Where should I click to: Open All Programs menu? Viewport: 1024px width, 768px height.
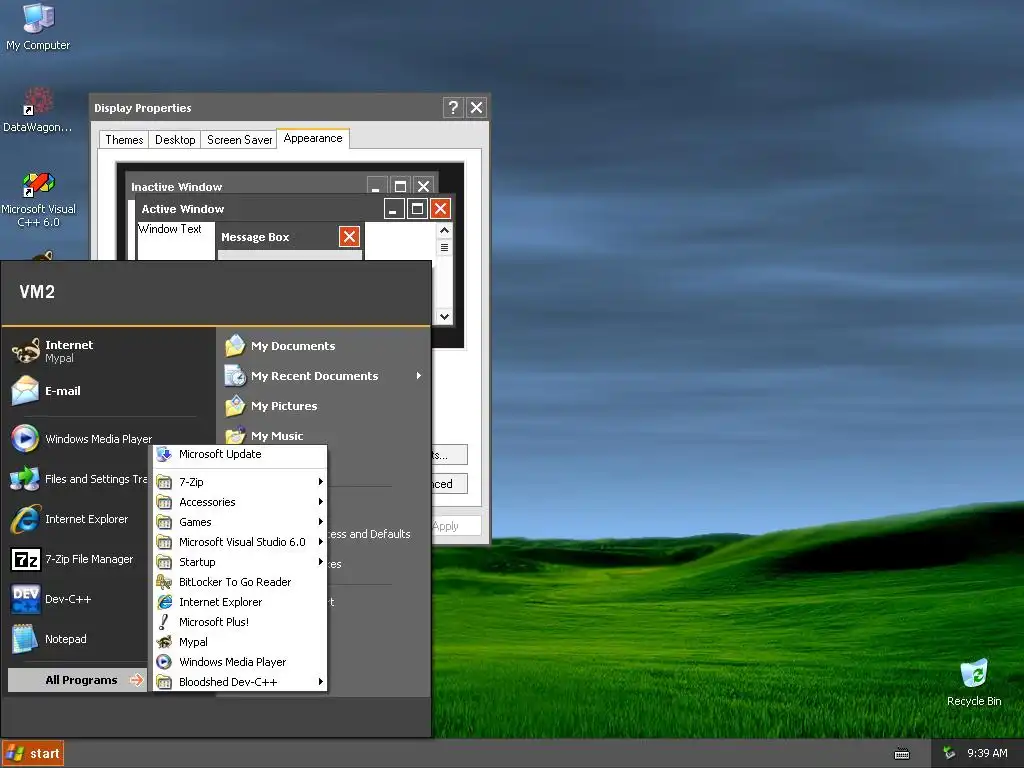click(x=77, y=680)
